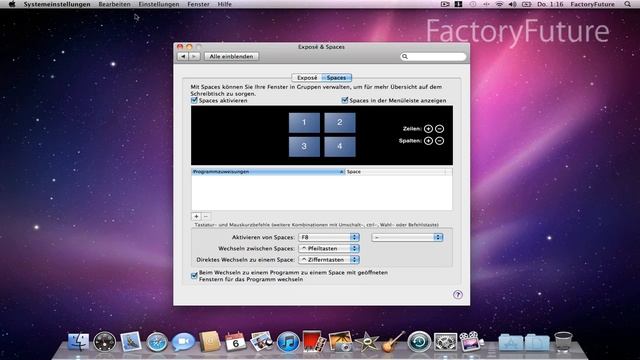Open the Aktivieren von Spaces F8 dropdown

point(329,237)
